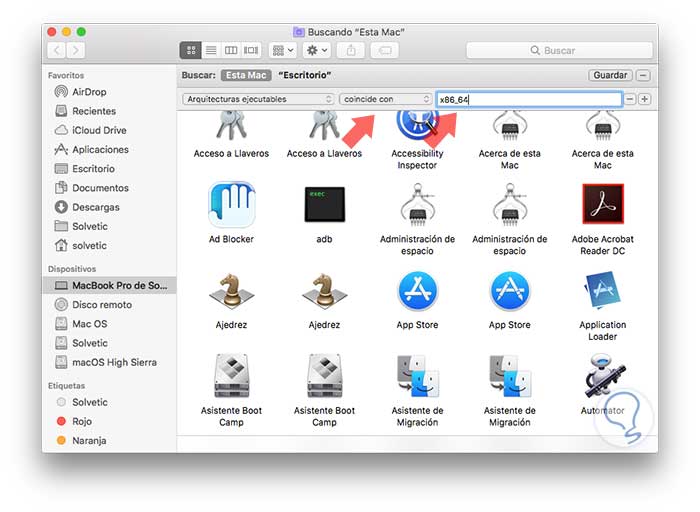
Task: Switch to column view
Action: 231,50
